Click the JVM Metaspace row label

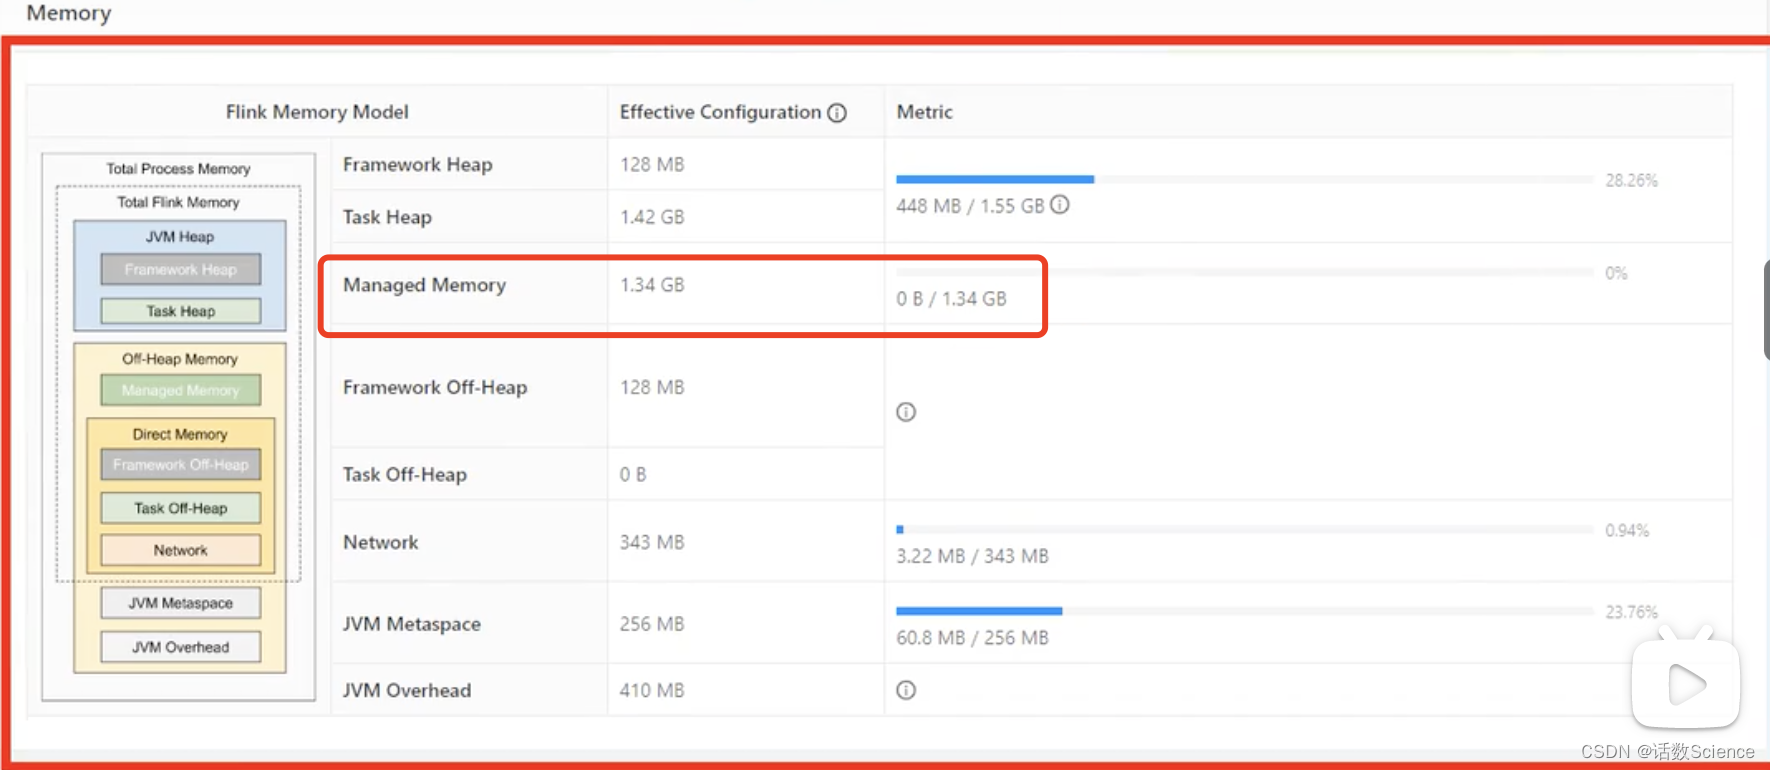412,624
